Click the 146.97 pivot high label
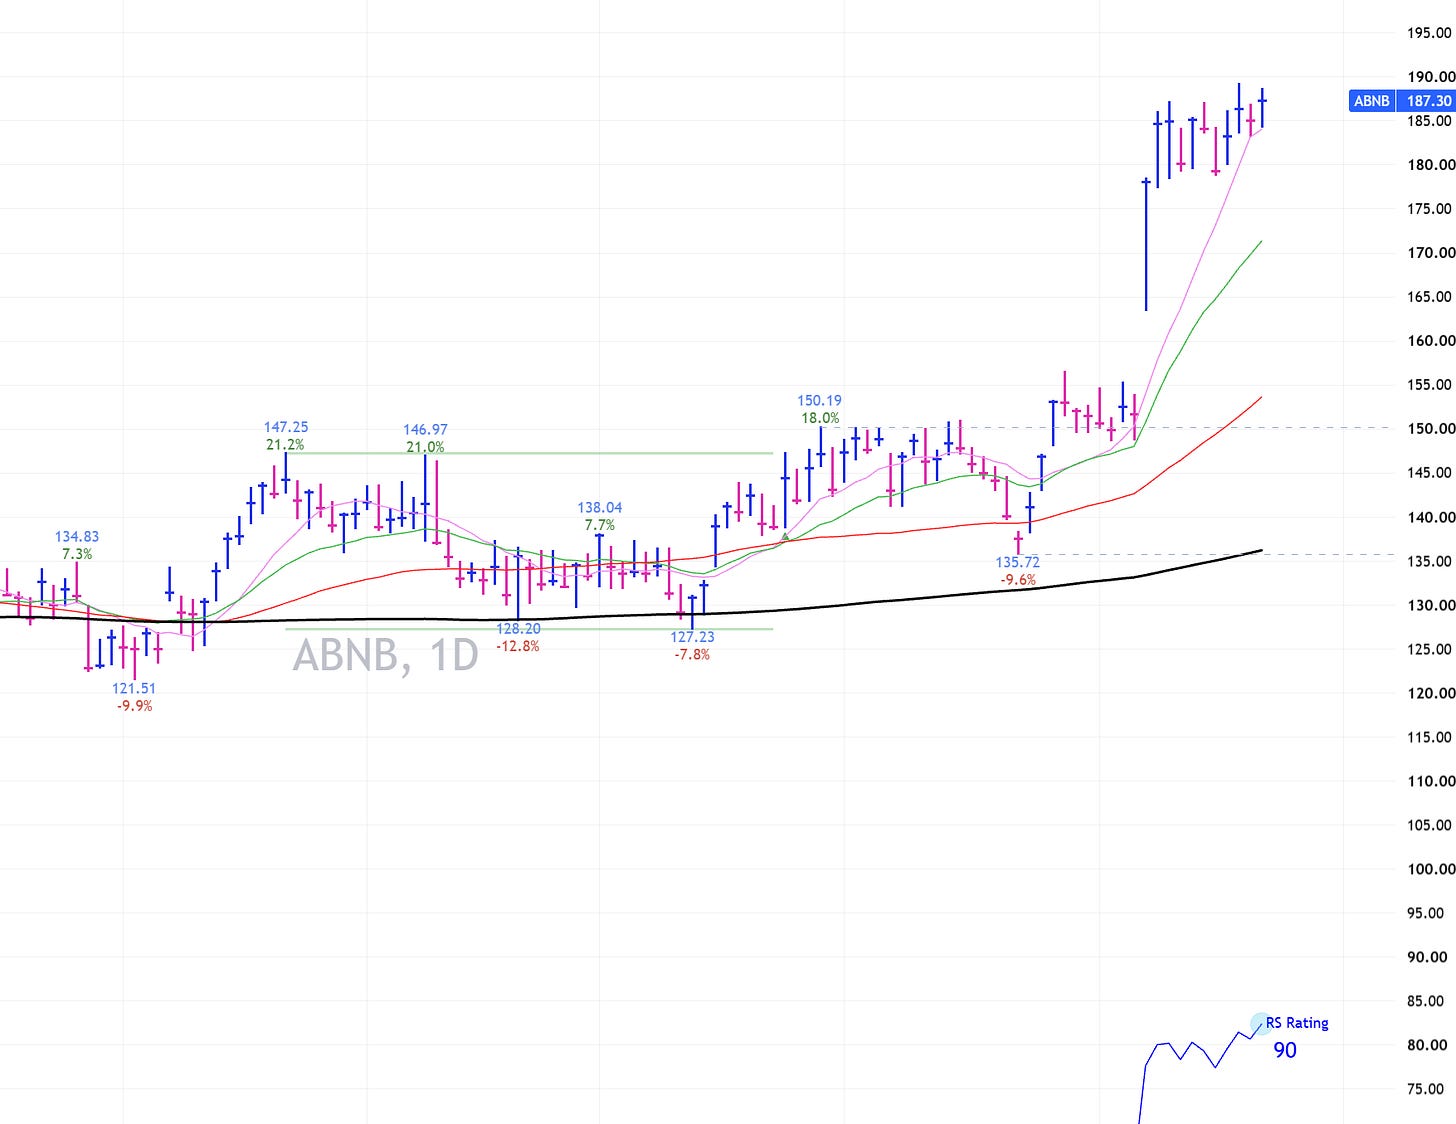This screenshot has height=1124, width=1456. 425,430
